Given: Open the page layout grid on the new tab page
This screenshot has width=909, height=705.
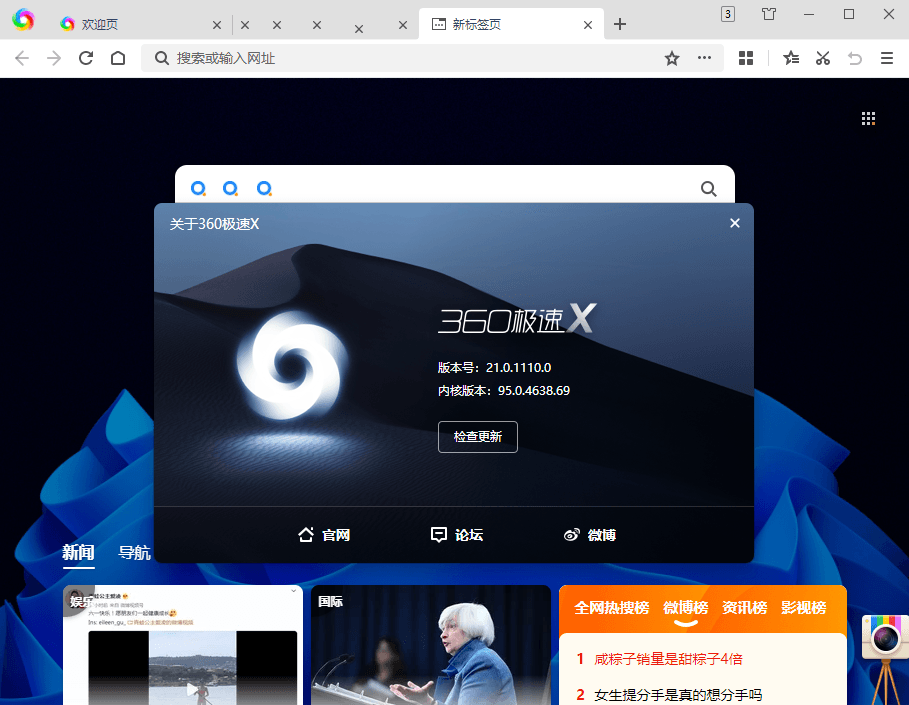Looking at the screenshot, I should click(x=868, y=117).
